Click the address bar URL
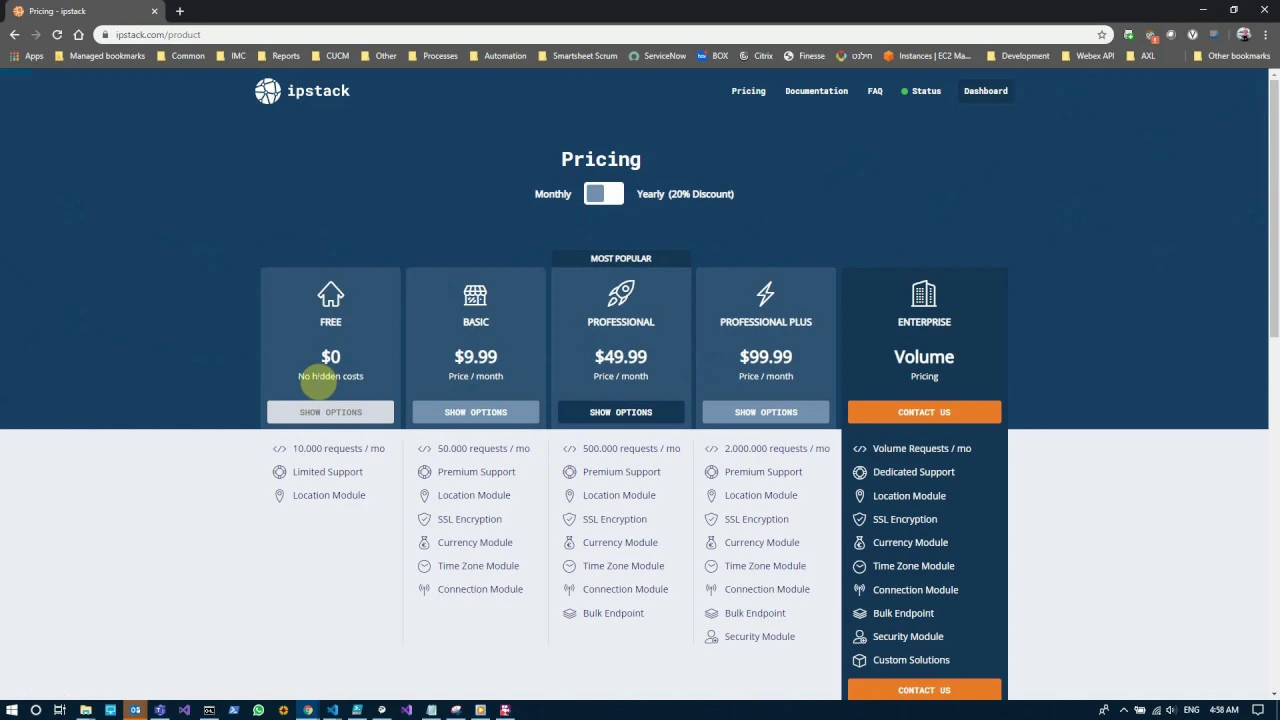Image resolution: width=1280 pixels, height=720 pixels. (x=158, y=35)
